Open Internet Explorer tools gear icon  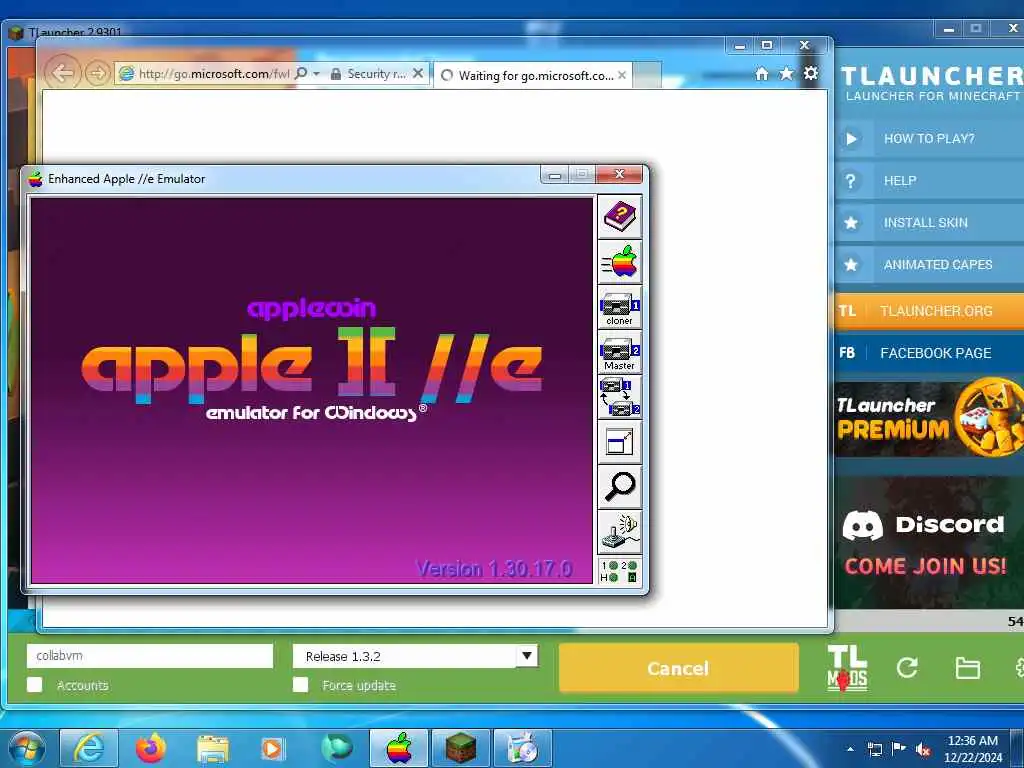coord(810,74)
